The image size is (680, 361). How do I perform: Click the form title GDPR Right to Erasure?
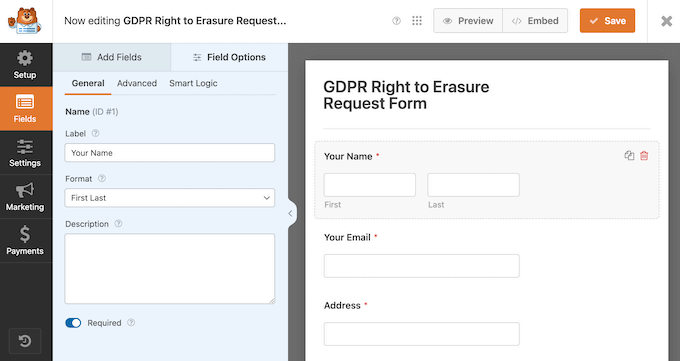click(x=406, y=95)
